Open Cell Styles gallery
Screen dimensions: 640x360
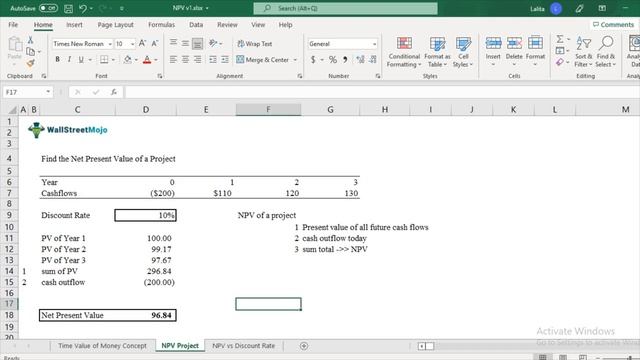coord(463,52)
